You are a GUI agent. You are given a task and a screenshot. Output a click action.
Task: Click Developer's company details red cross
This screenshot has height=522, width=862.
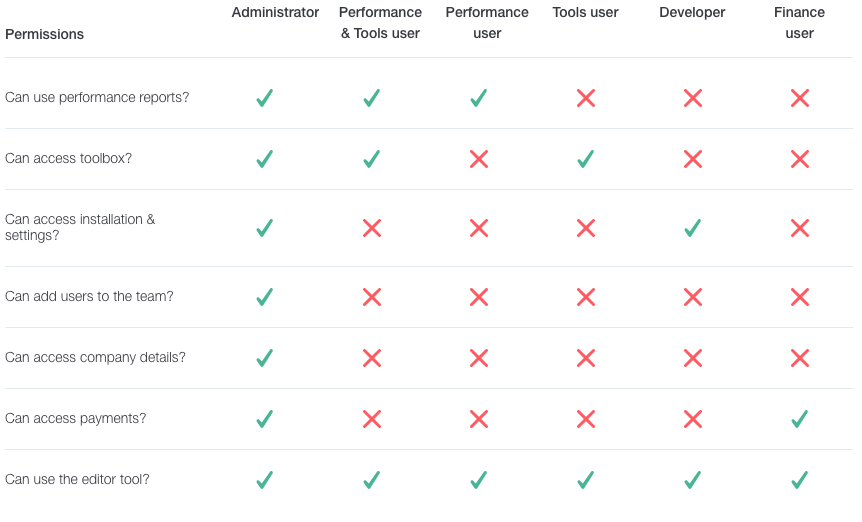693,358
